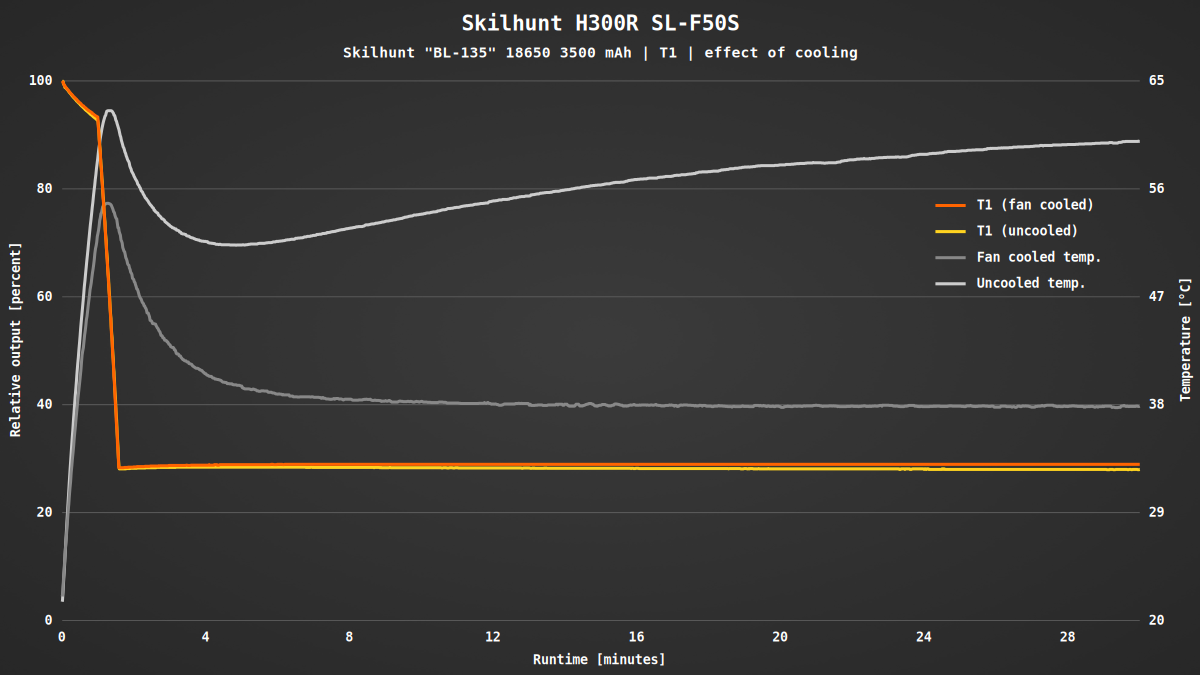This screenshot has height=675, width=1200.
Task: Click the 65 tick on the temperature axis
Action: click(x=1156, y=80)
